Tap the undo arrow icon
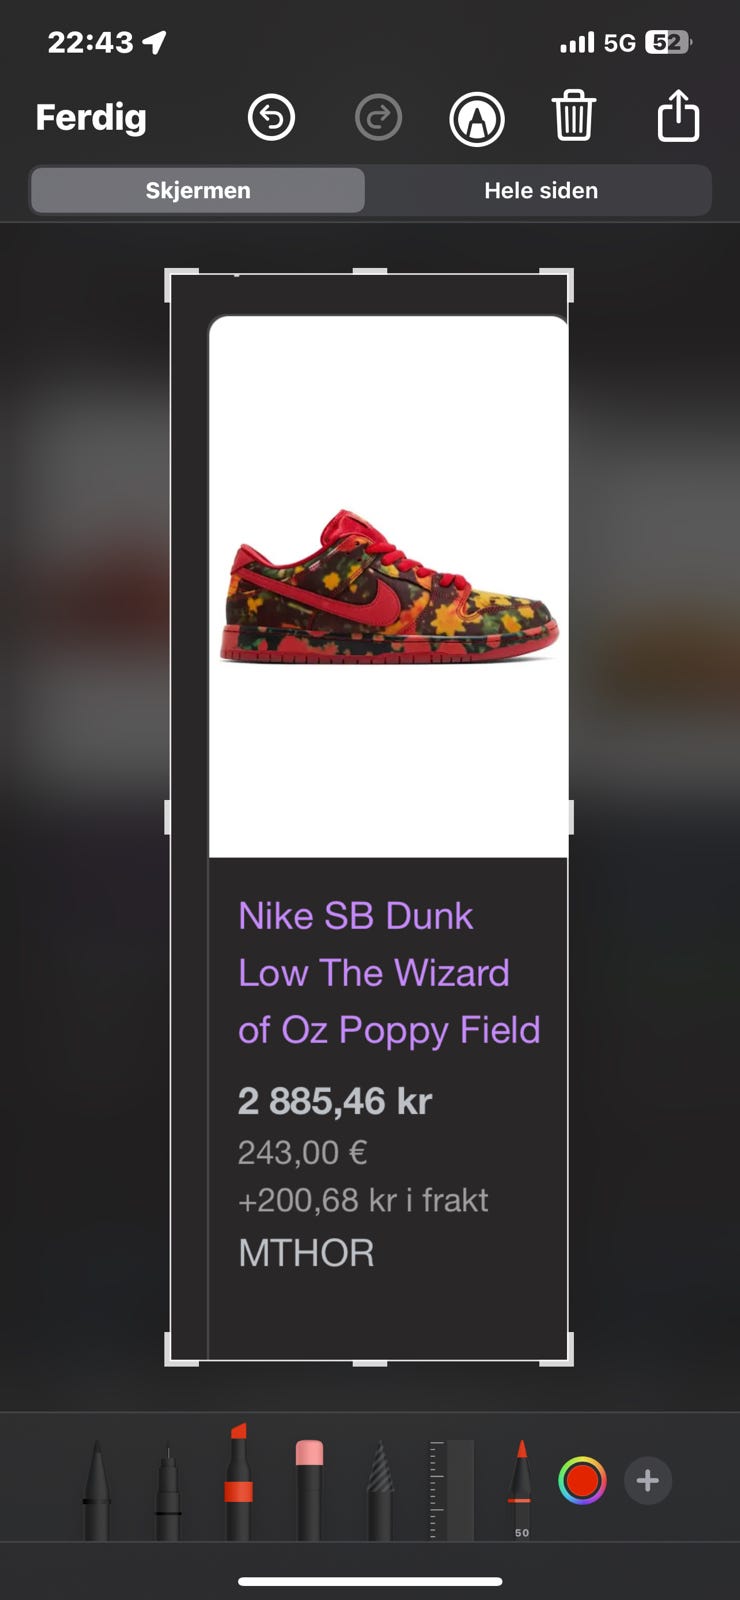The width and height of the screenshot is (740, 1600). (271, 118)
